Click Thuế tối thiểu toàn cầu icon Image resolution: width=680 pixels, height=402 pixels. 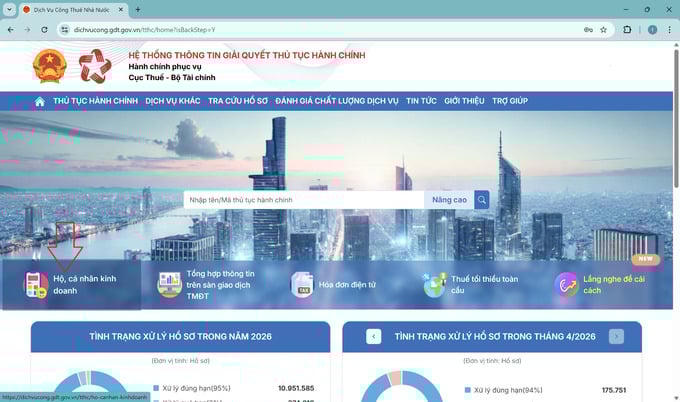[x=434, y=285]
